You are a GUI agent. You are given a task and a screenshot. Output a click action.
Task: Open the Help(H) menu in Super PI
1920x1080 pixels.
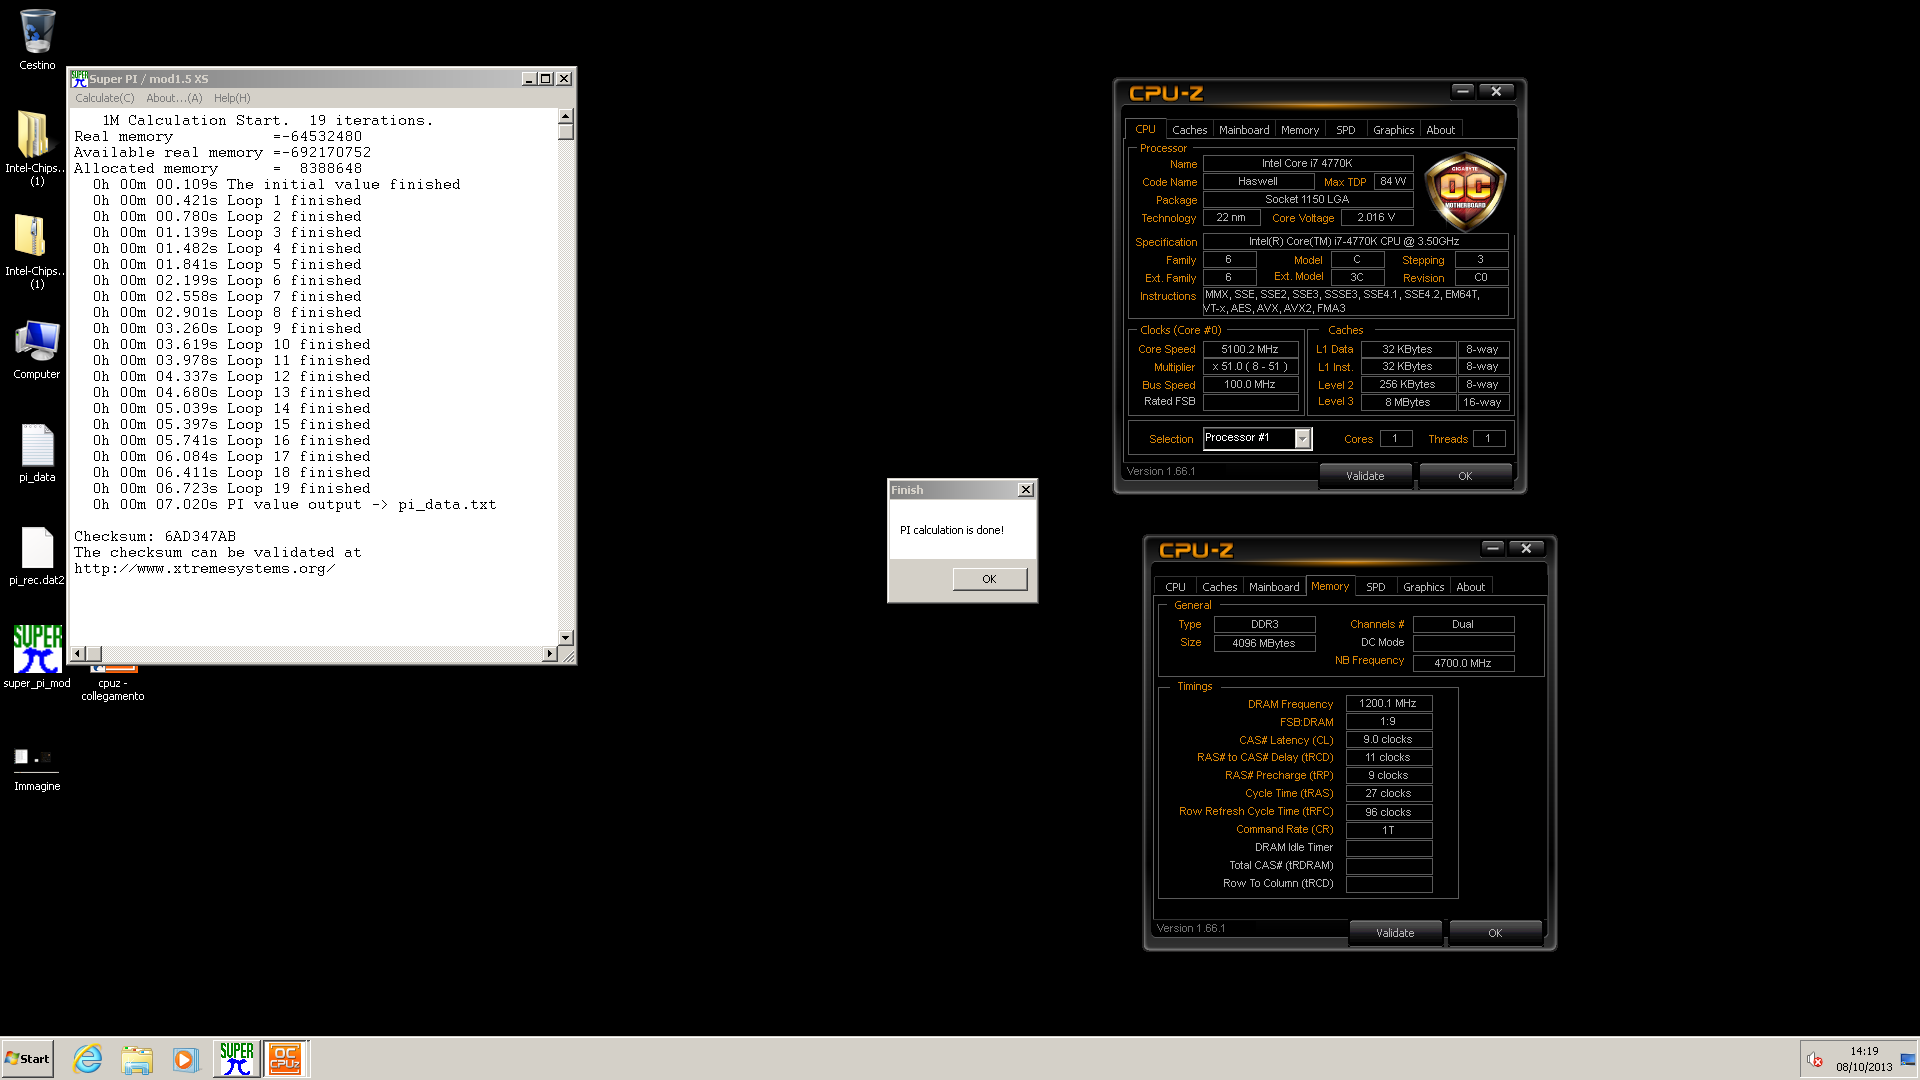pyautogui.click(x=232, y=98)
